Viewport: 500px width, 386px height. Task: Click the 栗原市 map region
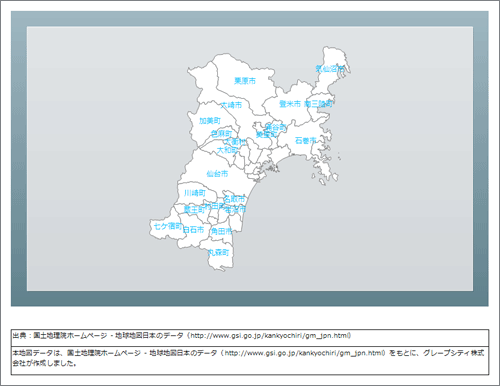[x=245, y=81]
